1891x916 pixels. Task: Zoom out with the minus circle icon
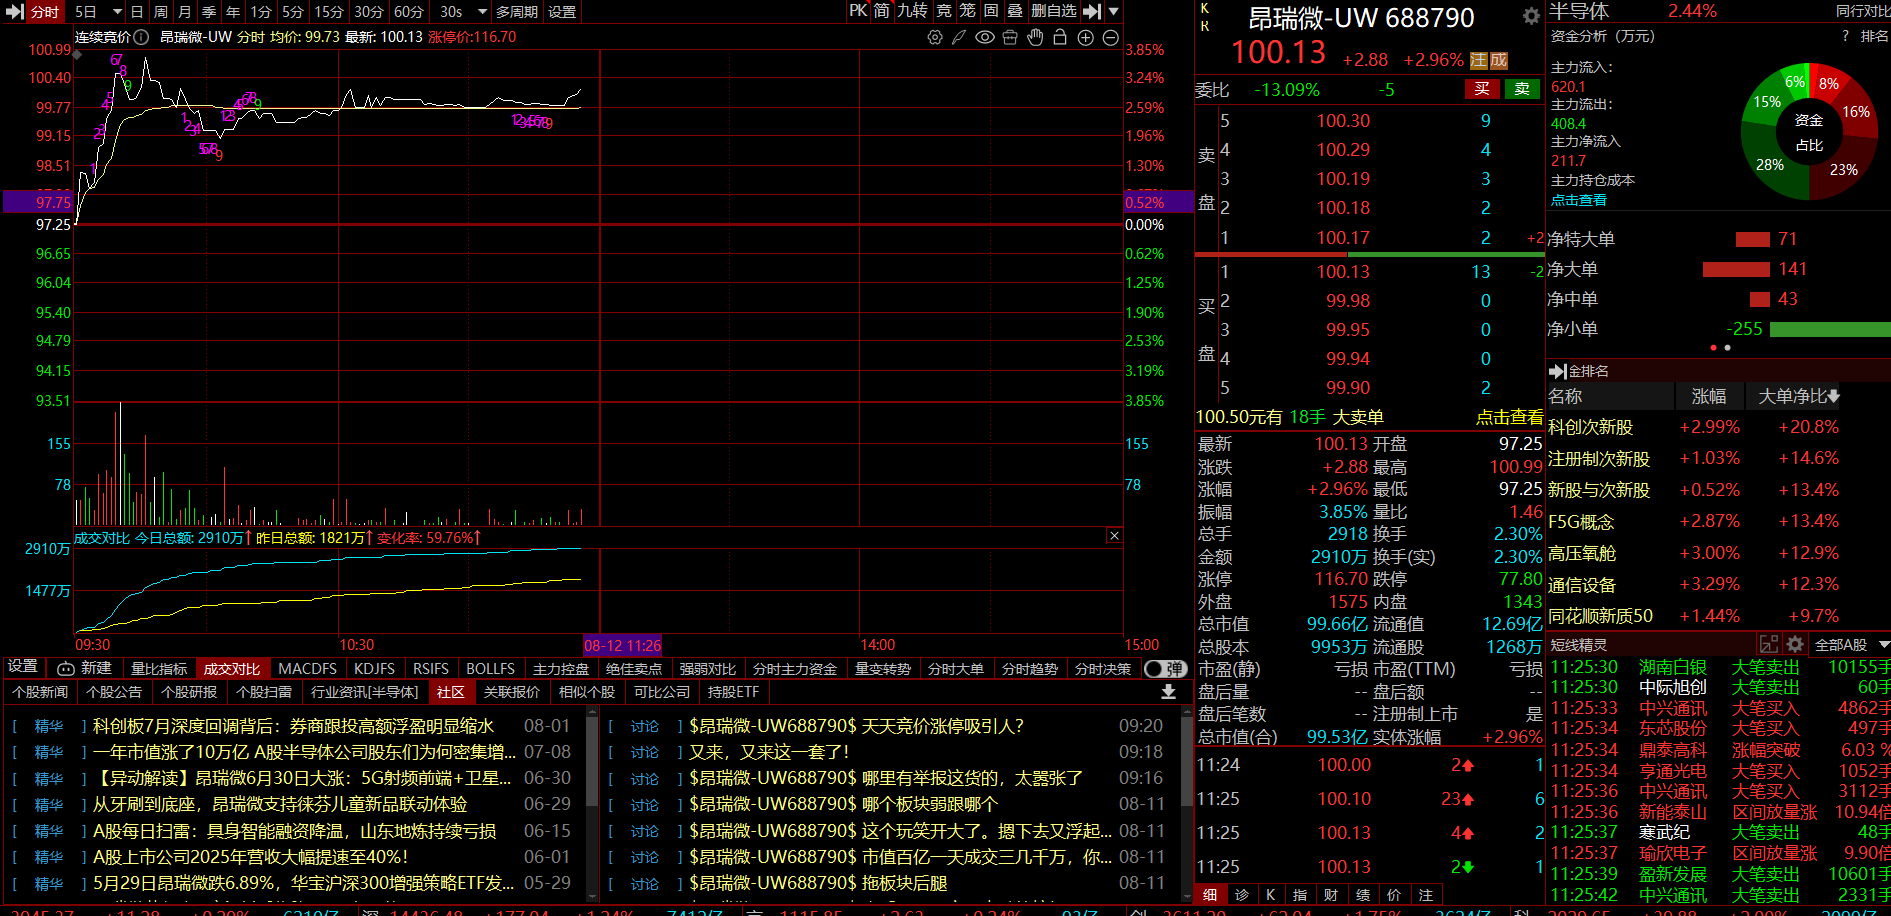[x=1110, y=37]
